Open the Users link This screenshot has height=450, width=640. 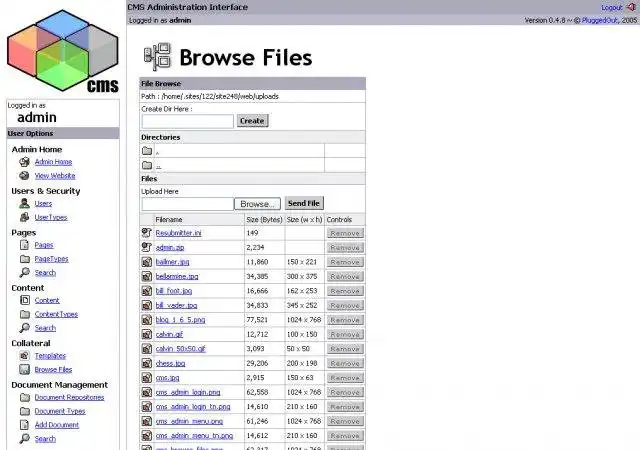click(43, 204)
